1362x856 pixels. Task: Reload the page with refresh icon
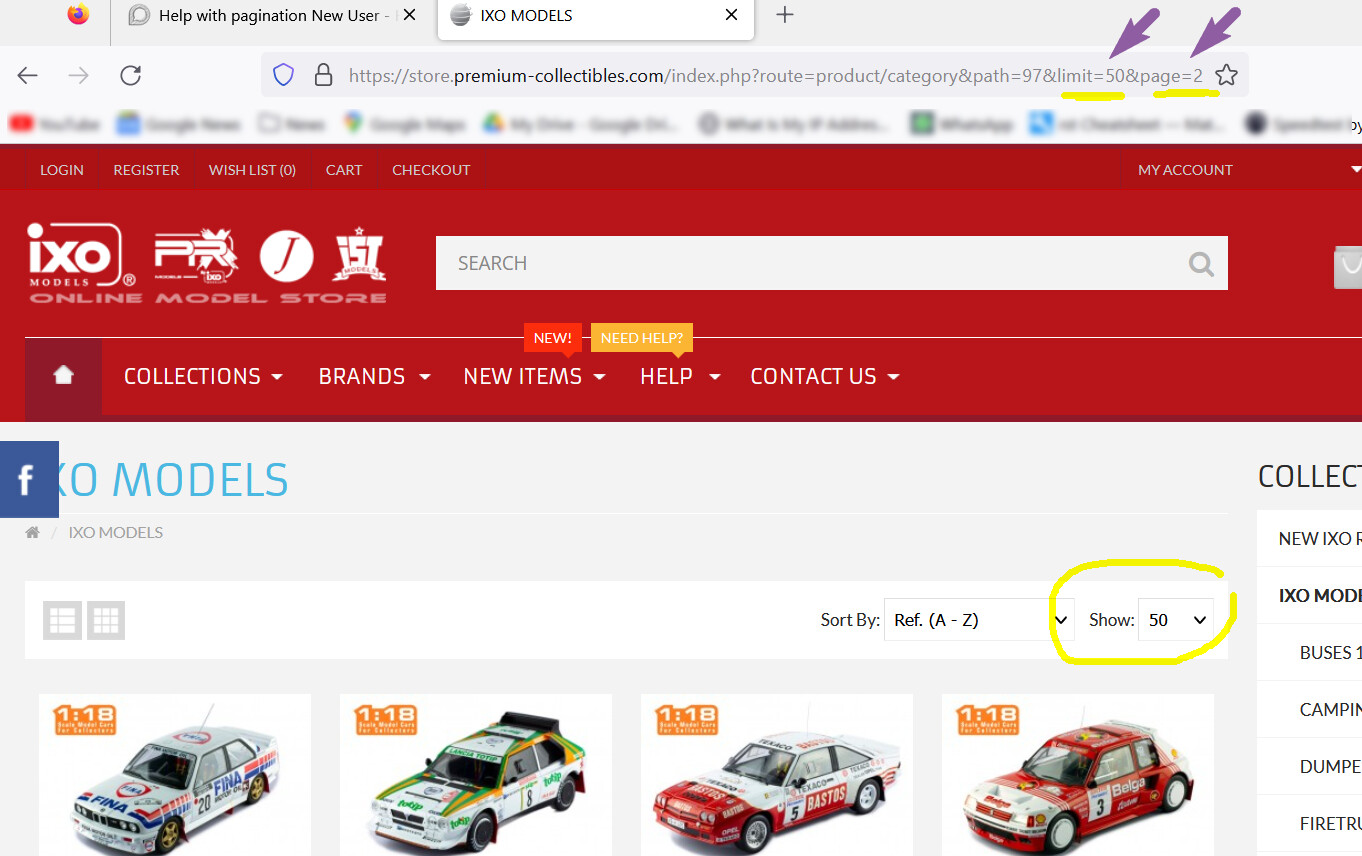(x=130, y=76)
